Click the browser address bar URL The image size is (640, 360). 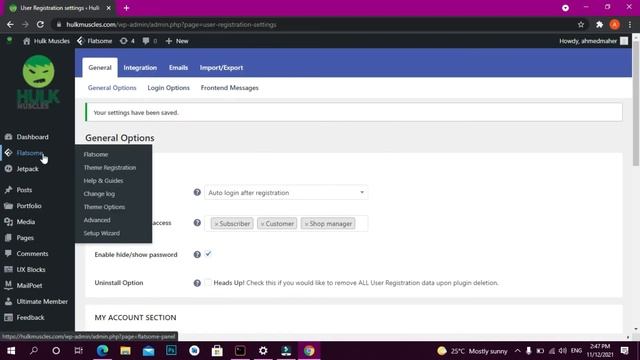pyautogui.click(x=171, y=24)
